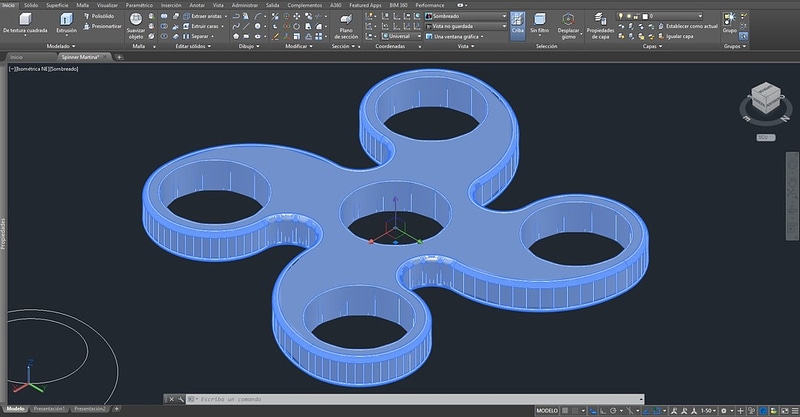Click Extraer aristas in Editar sólidos
800x417 pixels.
pyautogui.click(x=203, y=16)
